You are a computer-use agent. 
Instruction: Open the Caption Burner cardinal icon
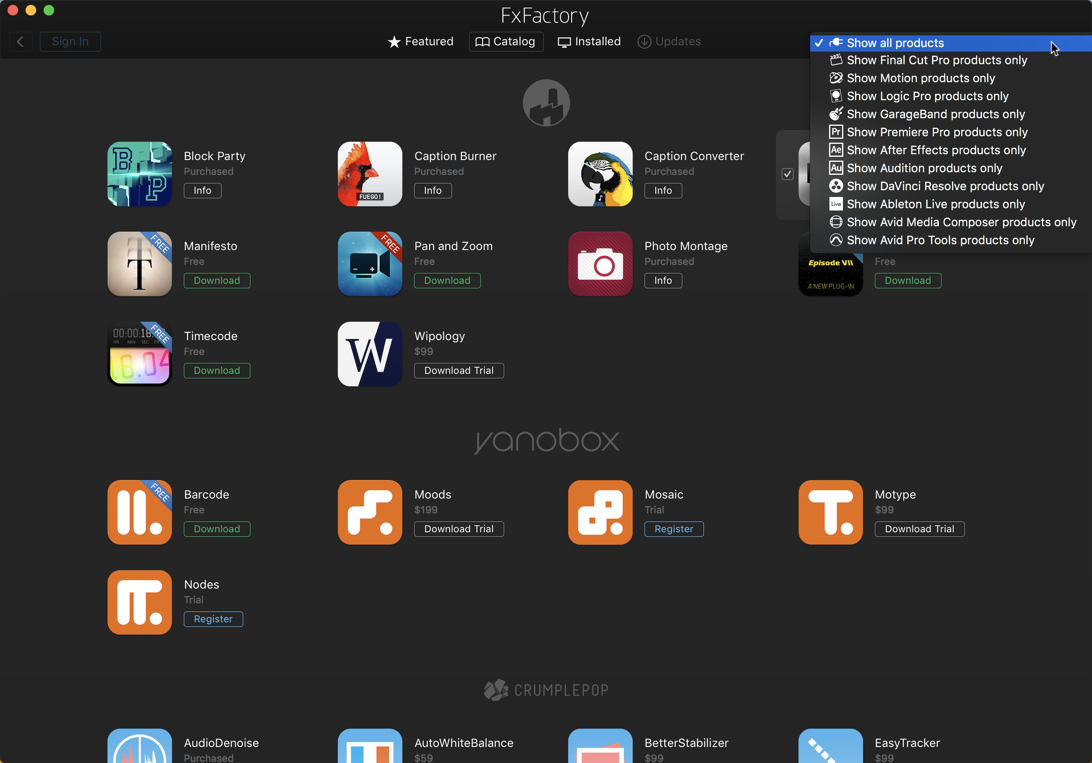pyautogui.click(x=370, y=174)
